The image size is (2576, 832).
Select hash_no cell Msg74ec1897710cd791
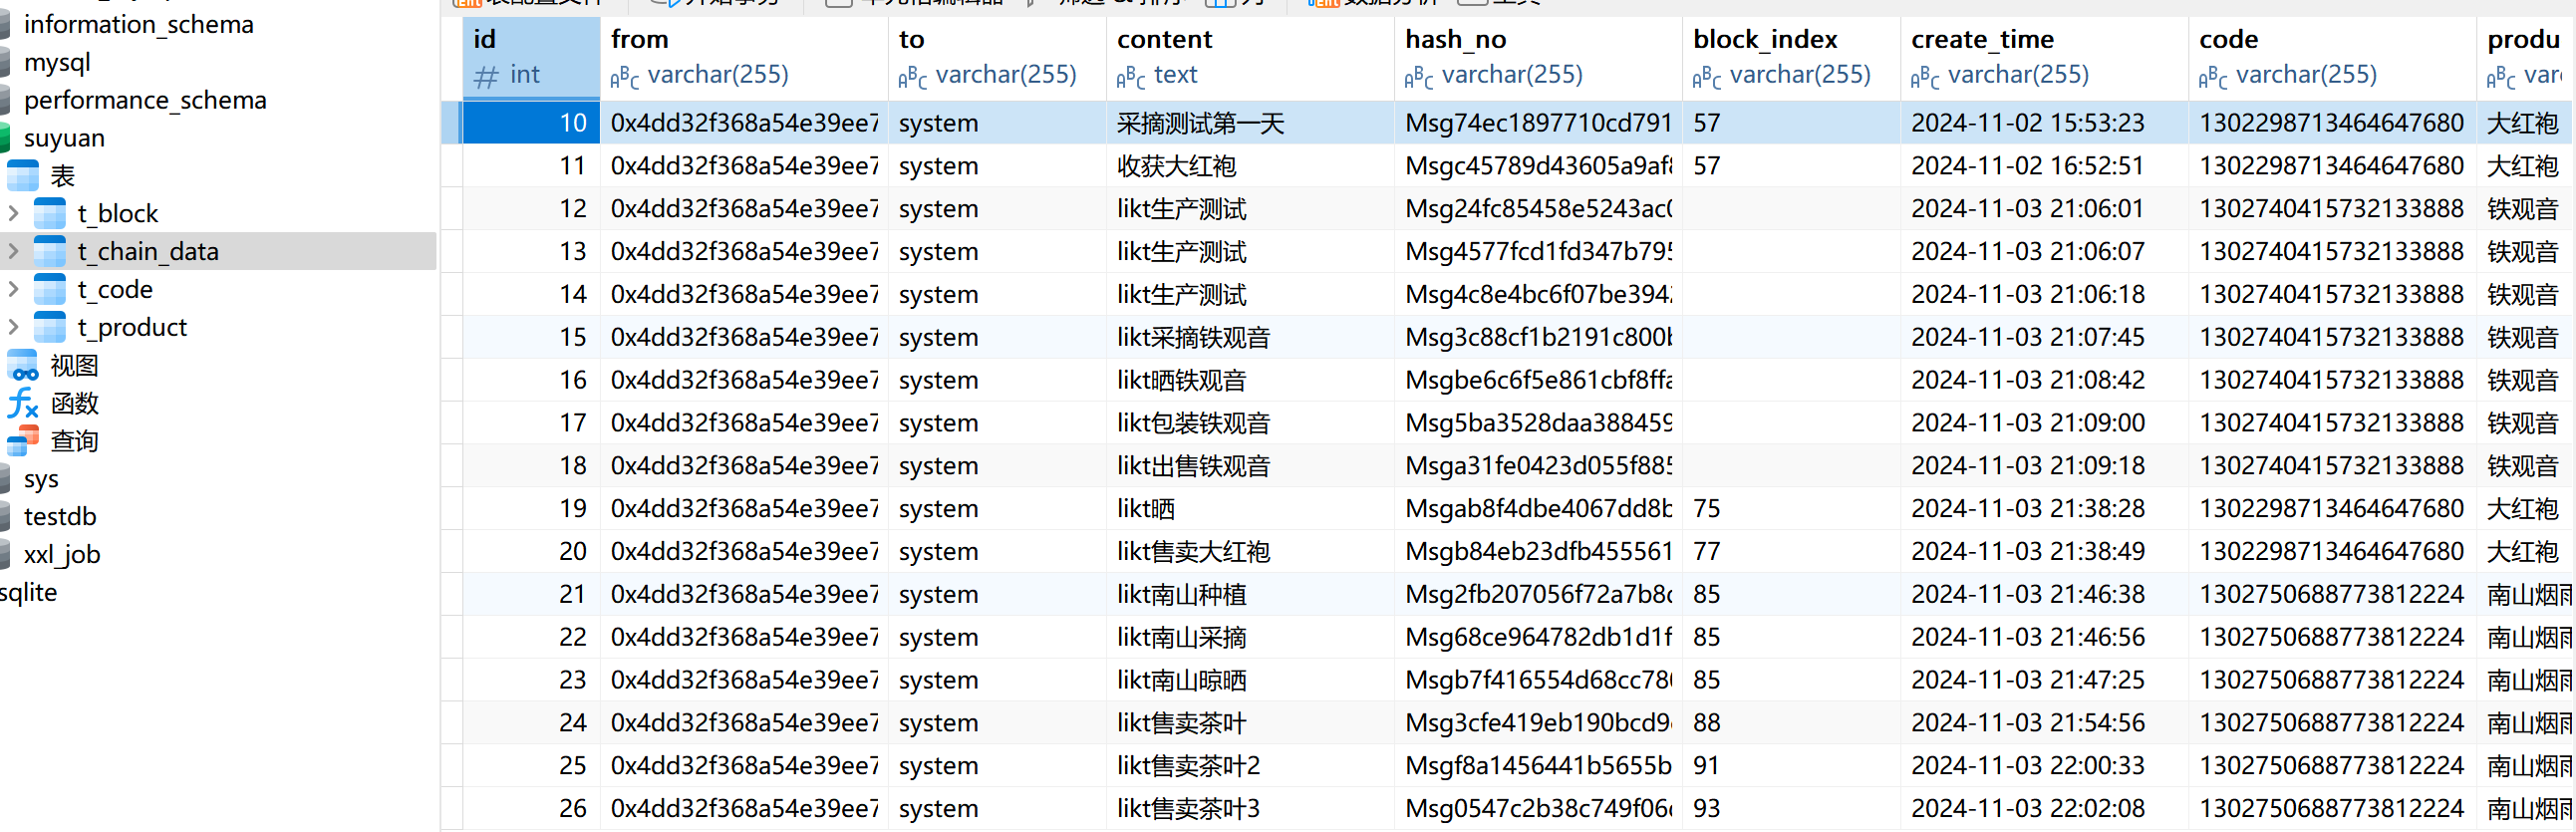tap(1538, 123)
